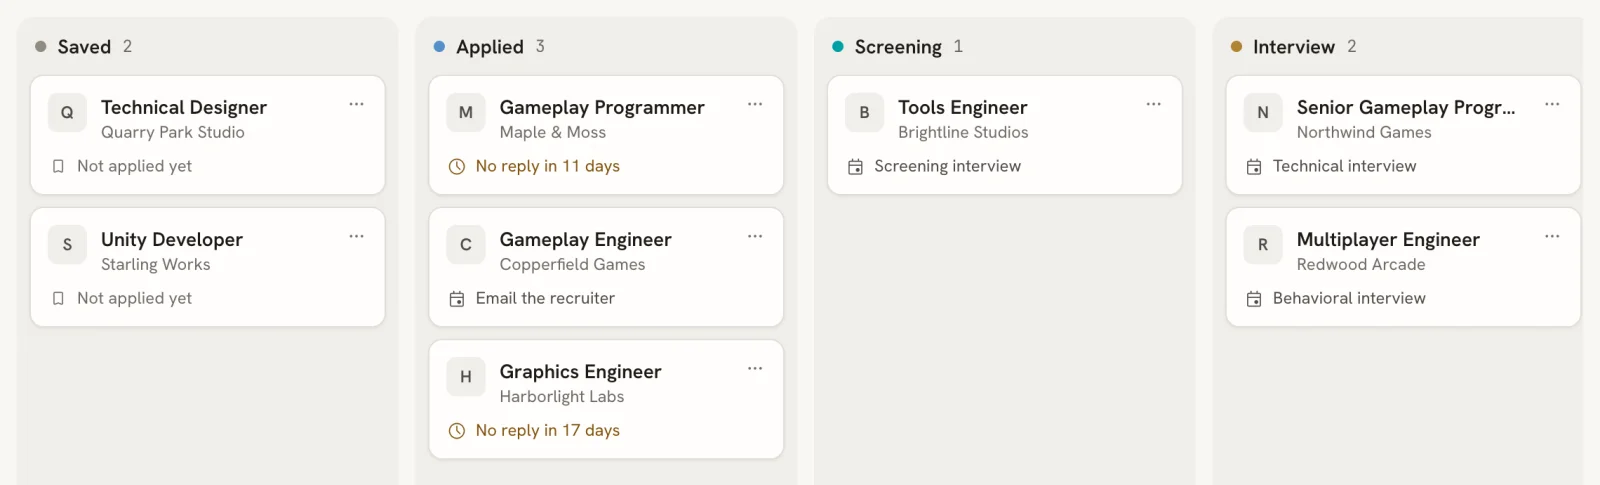The height and width of the screenshot is (485, 1600).
Task: Click the R avatar for Redwood Arcade
Action: (x=1263, y=245)
